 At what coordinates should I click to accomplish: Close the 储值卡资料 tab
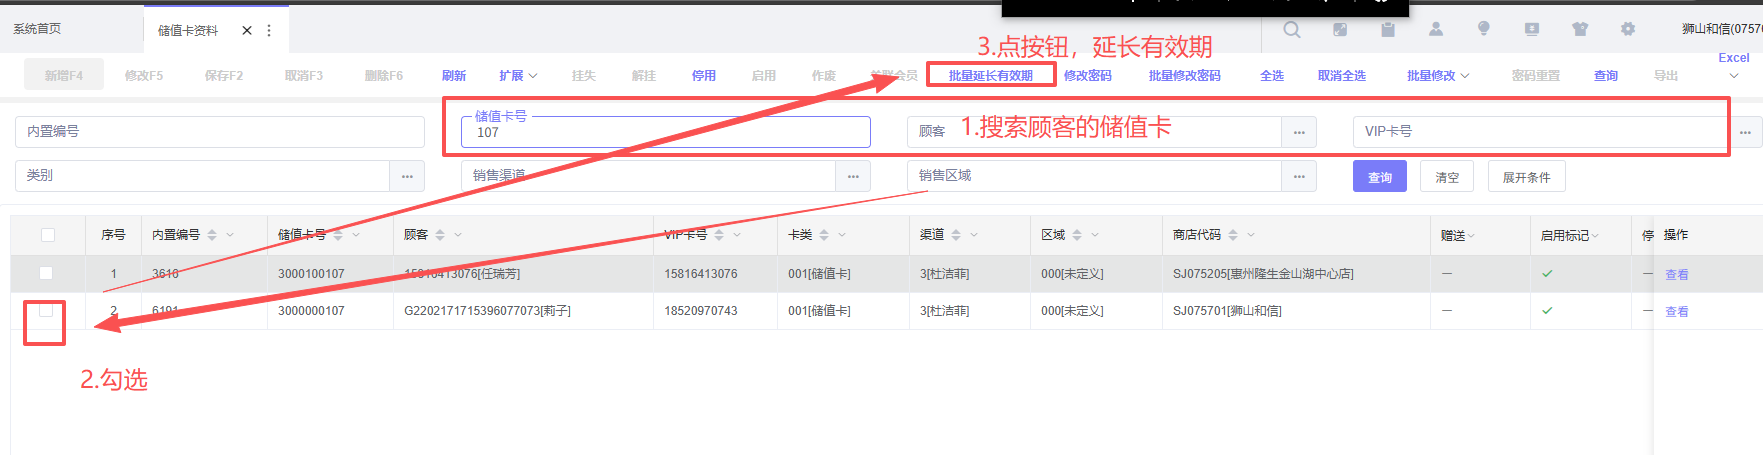247,31
